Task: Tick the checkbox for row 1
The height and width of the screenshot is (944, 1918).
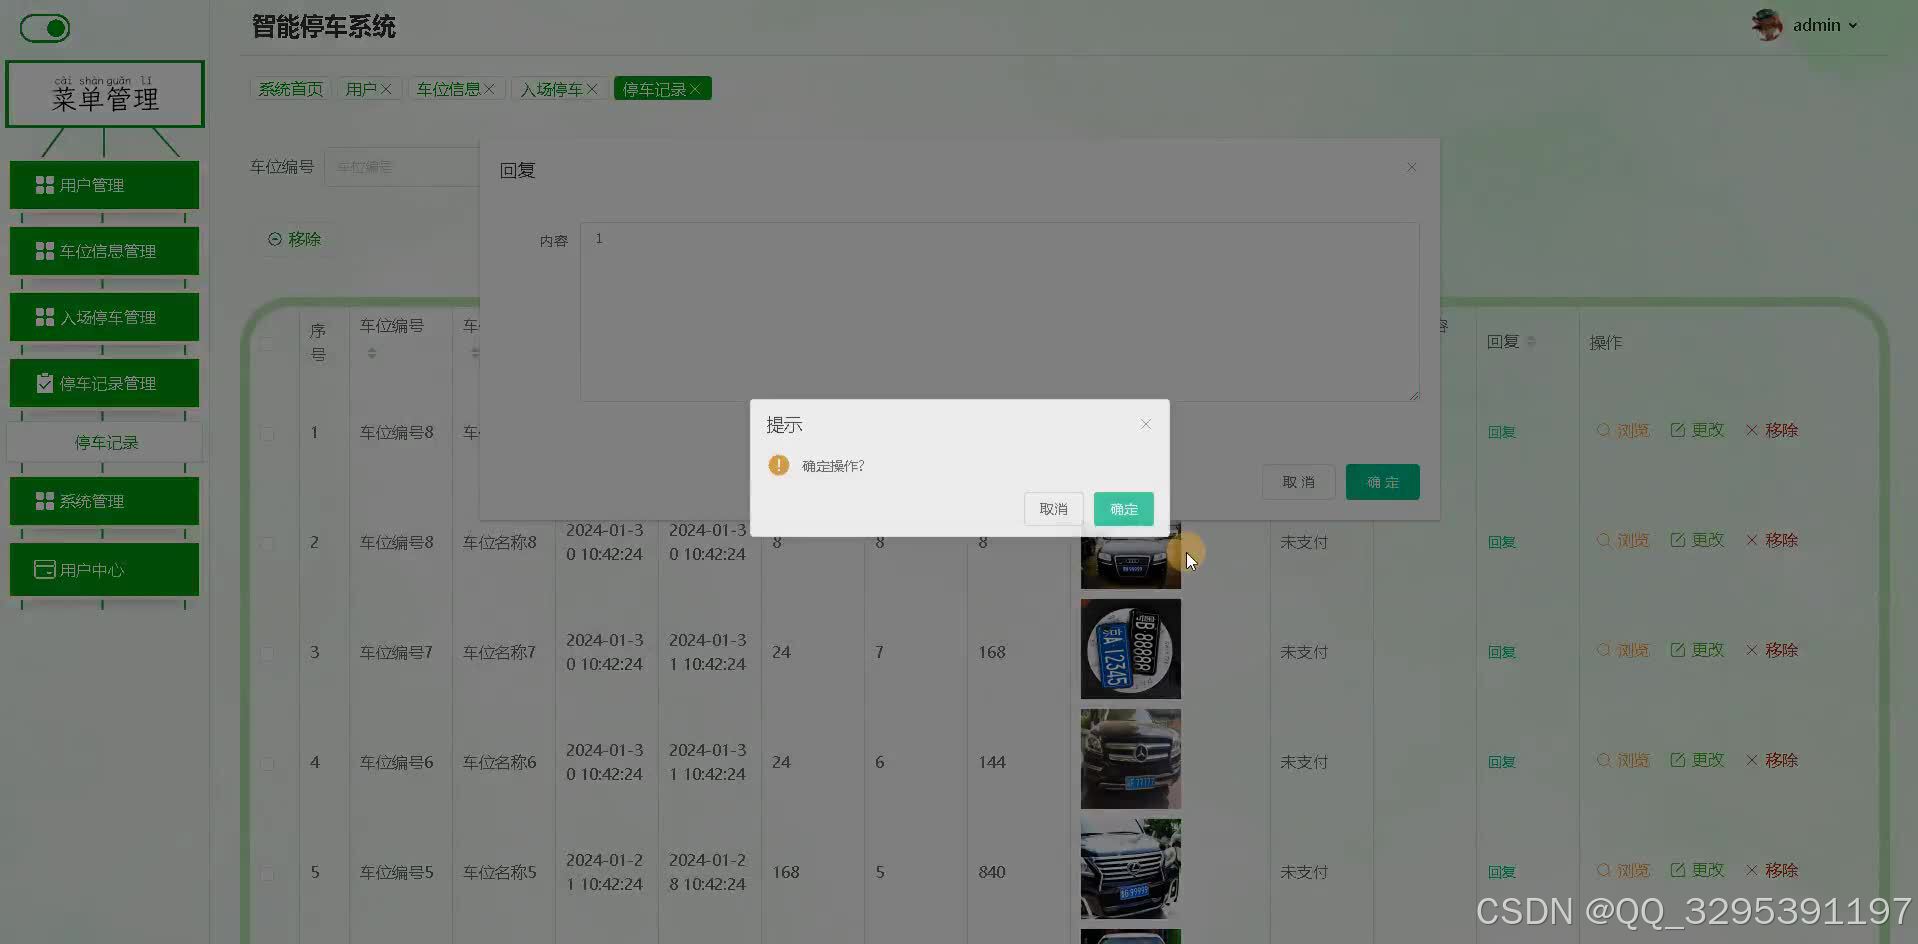Action: pyautogui.click(x=267, y=433)
